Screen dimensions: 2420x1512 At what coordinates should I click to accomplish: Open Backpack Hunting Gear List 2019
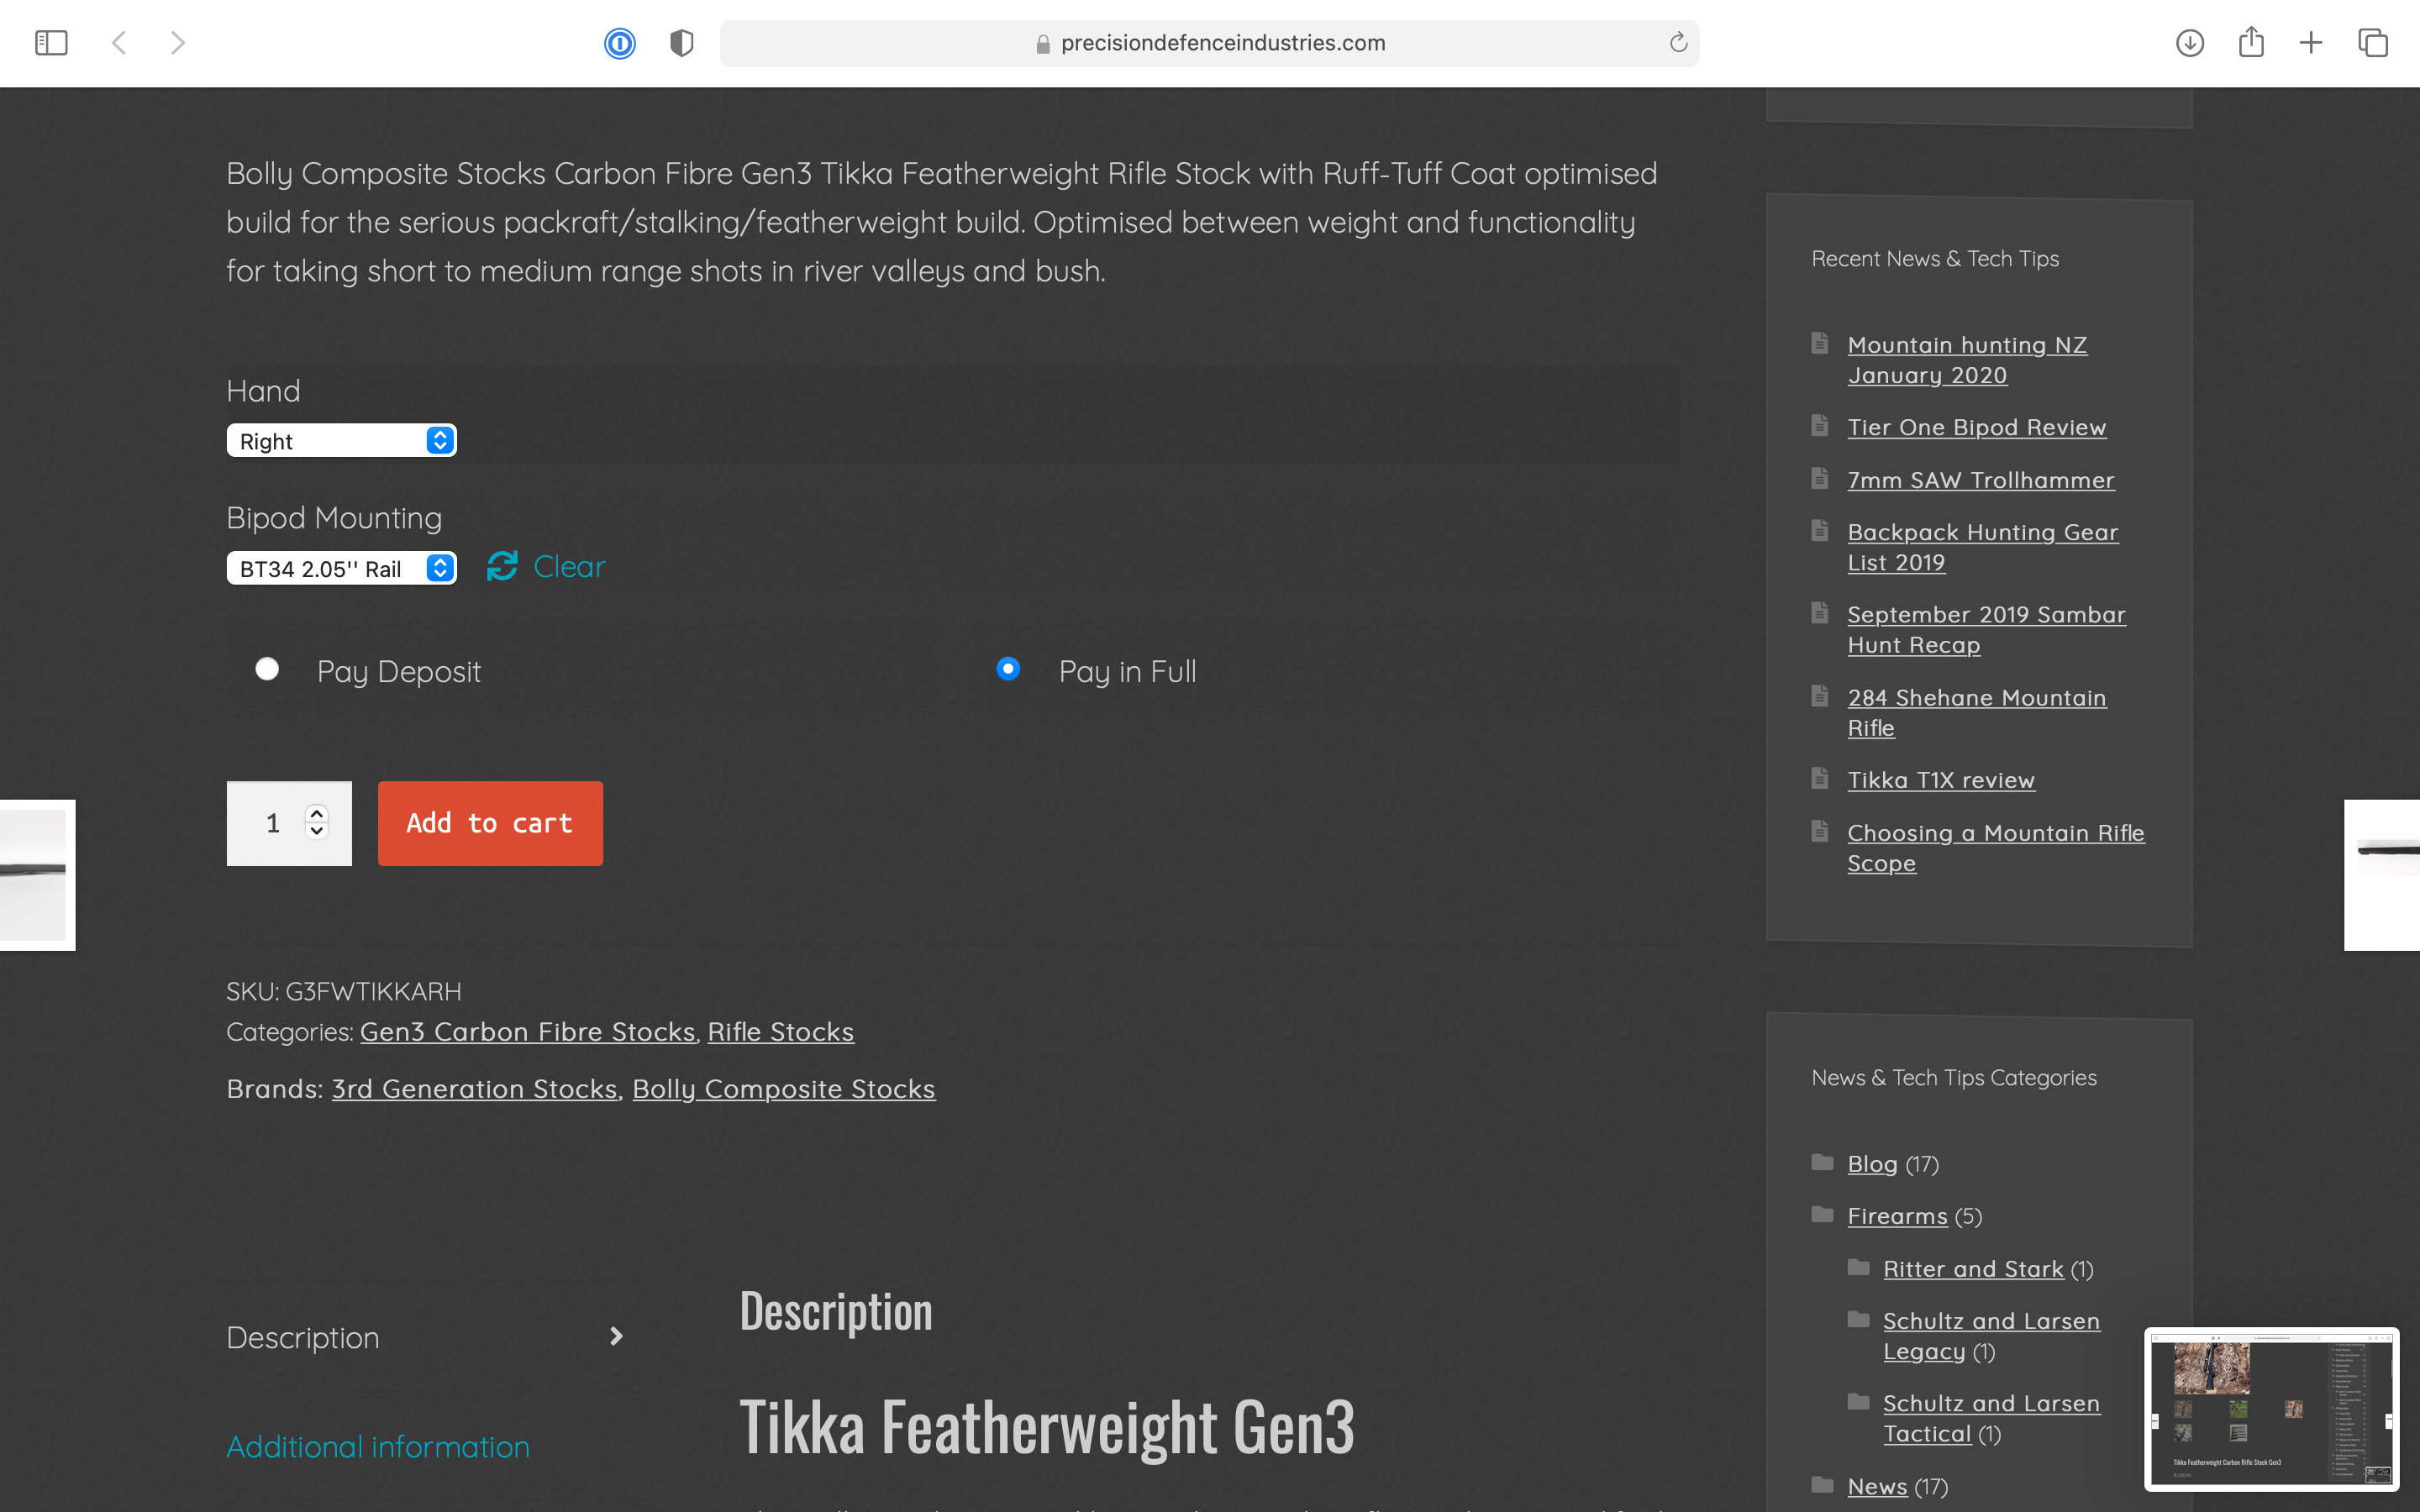pos(1982,547)
